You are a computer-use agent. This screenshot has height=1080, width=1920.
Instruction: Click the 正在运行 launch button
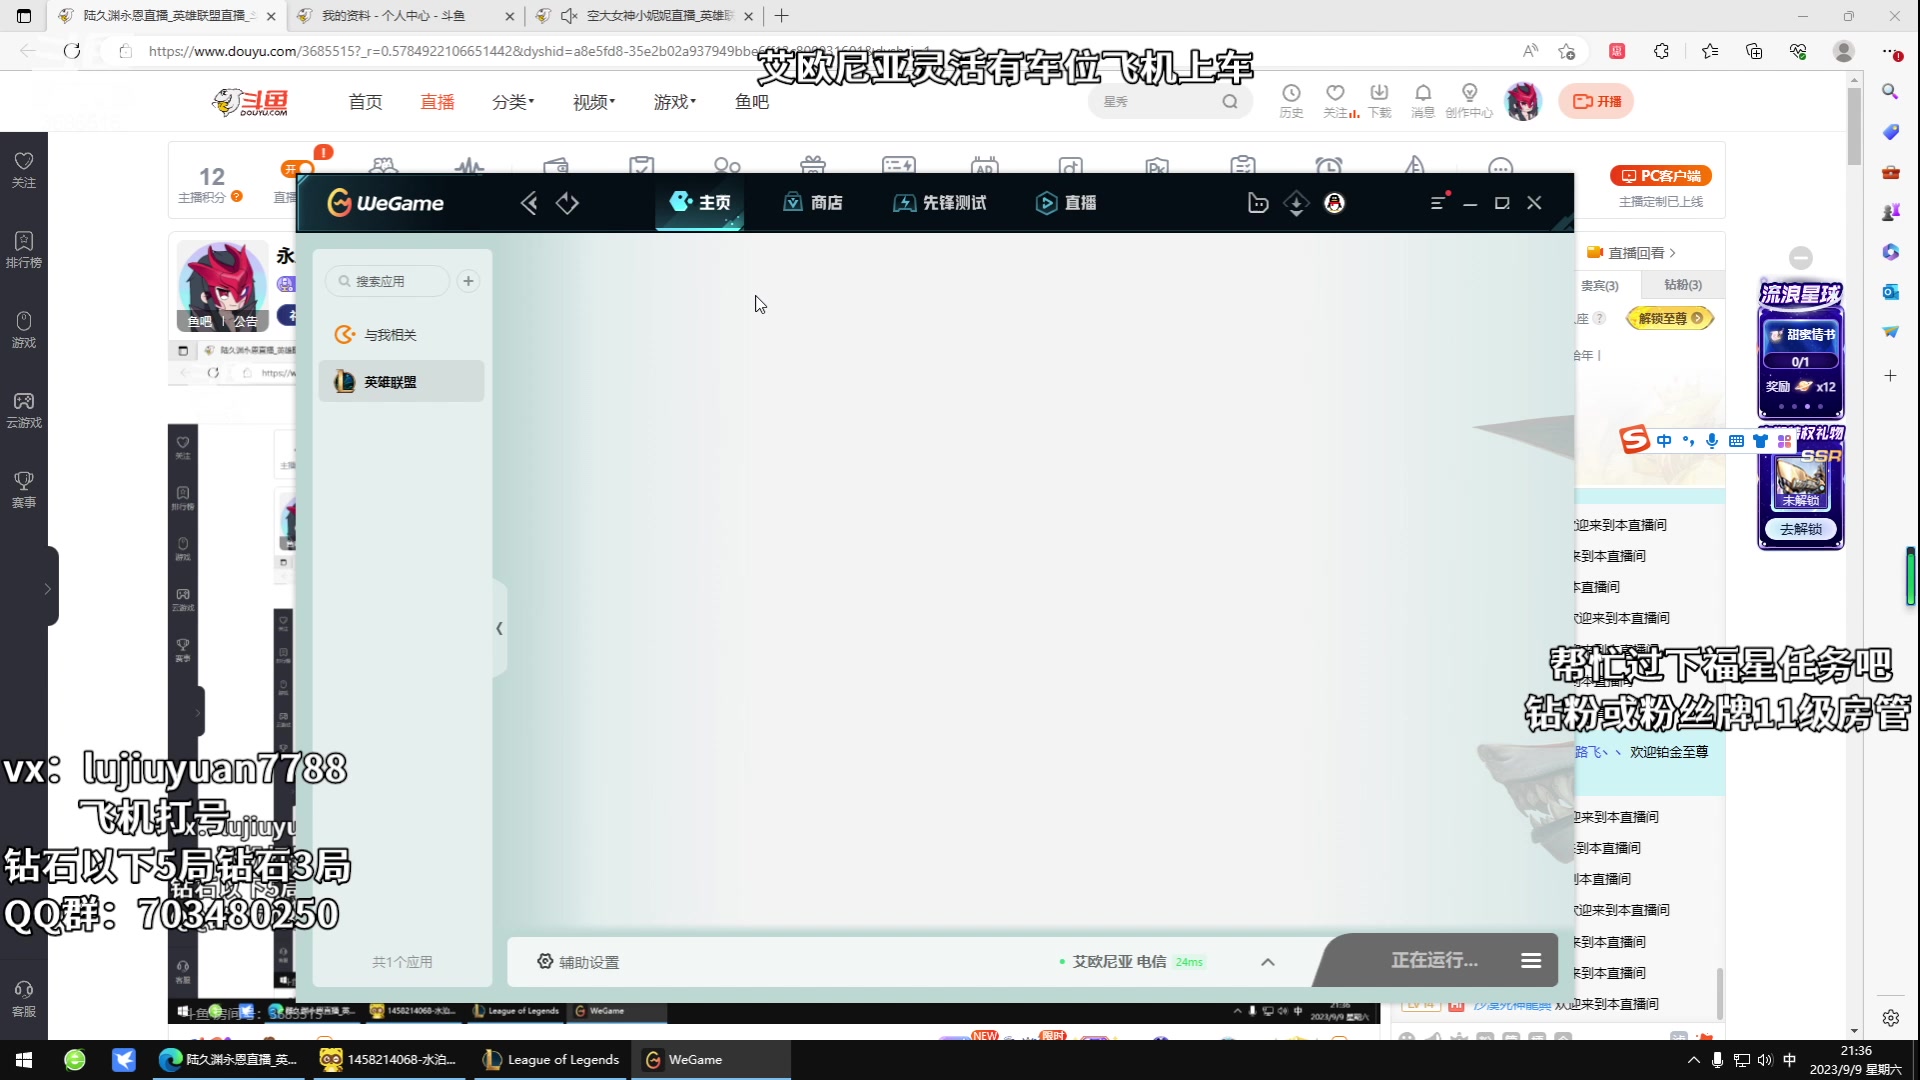point(1434,961)
